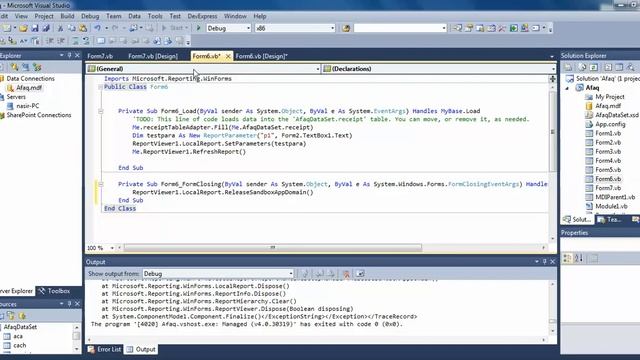Open the Project menu
Screen dimensions: 640x360
[x=44, y=16]
